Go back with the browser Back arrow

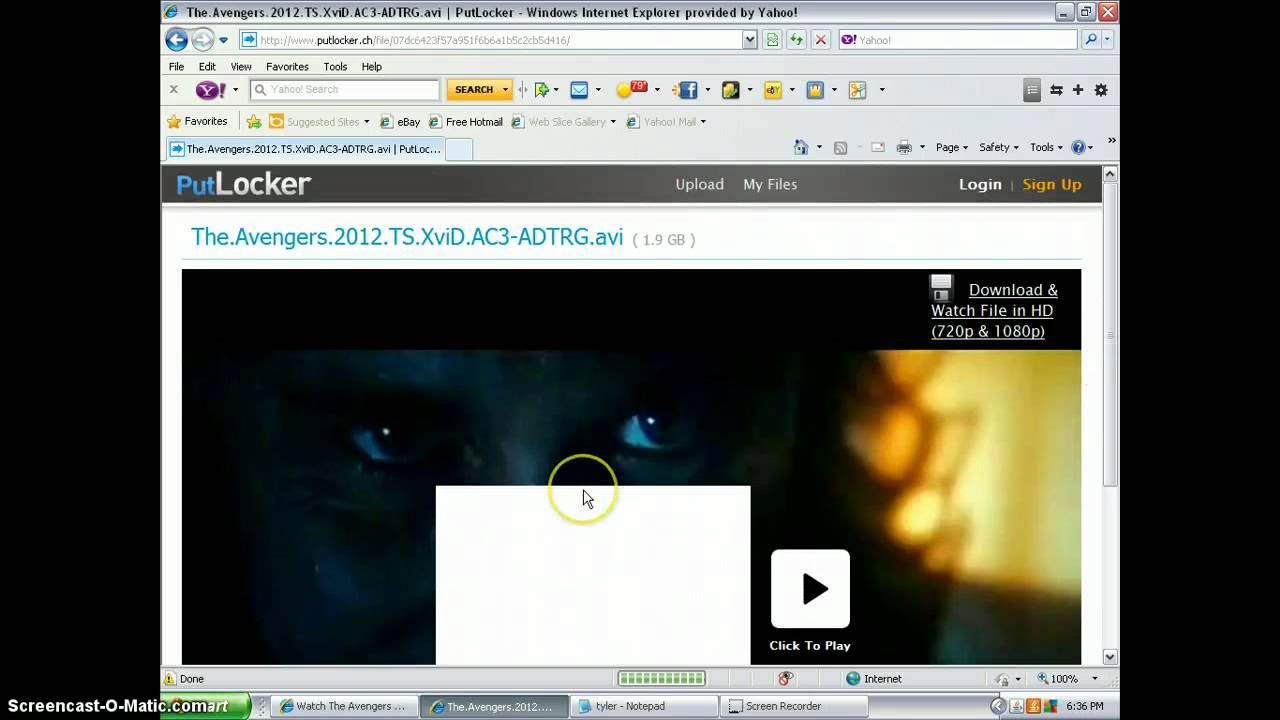[177, 40]
